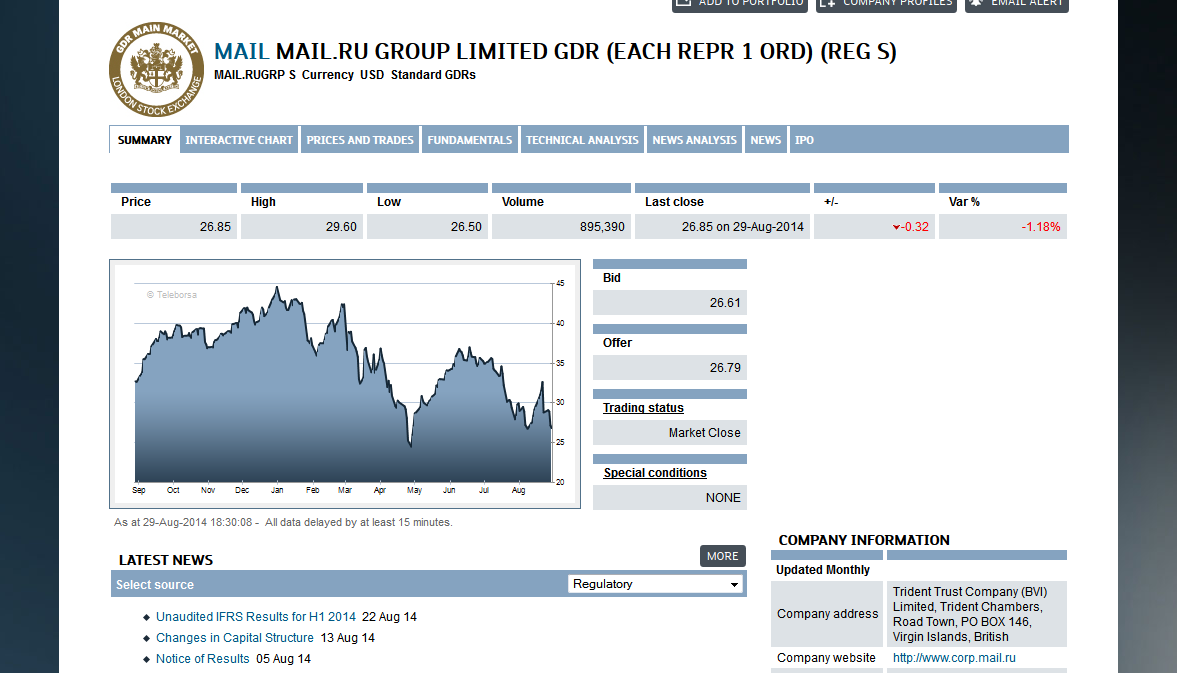This screenshot has height=673, width=1194.
Task: Open the Prices and Trades tab
Action: pyautogui.click(x=360, y=140)
